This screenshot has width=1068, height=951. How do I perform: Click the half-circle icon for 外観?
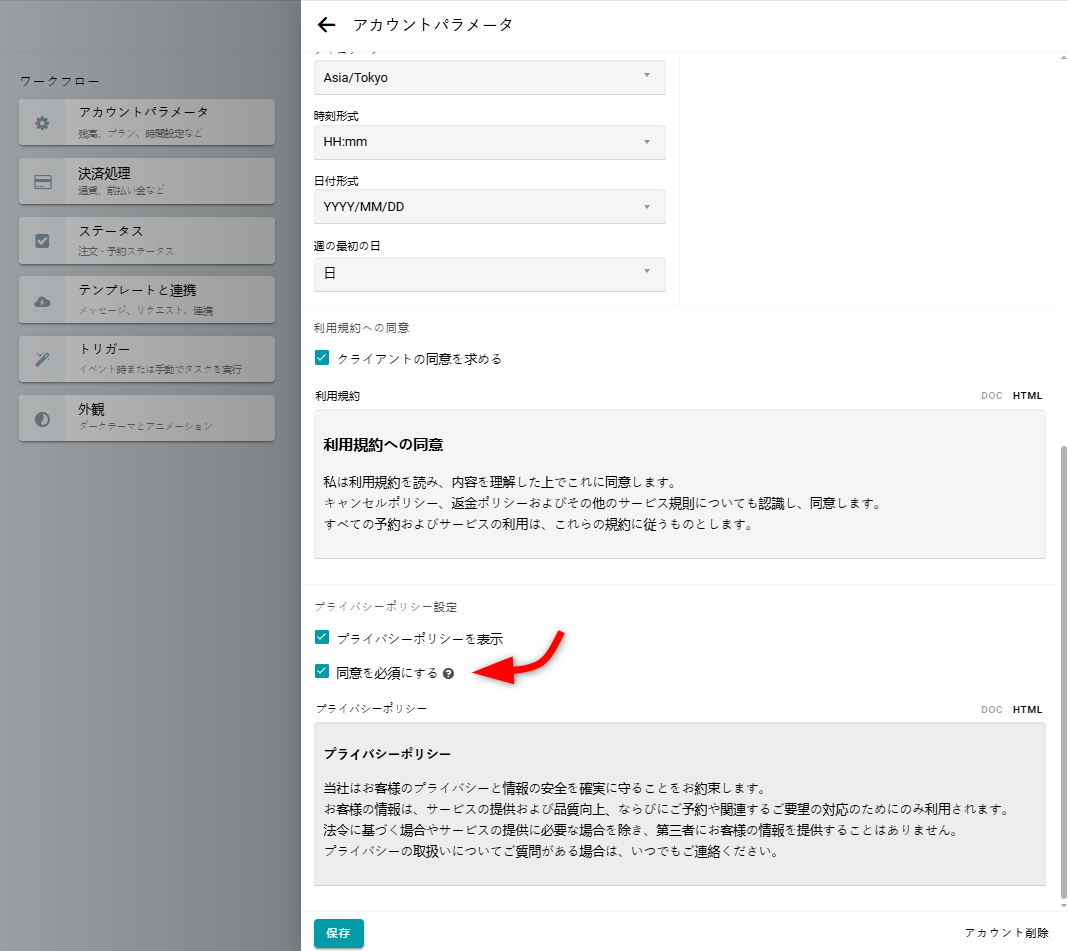(42, 419)
